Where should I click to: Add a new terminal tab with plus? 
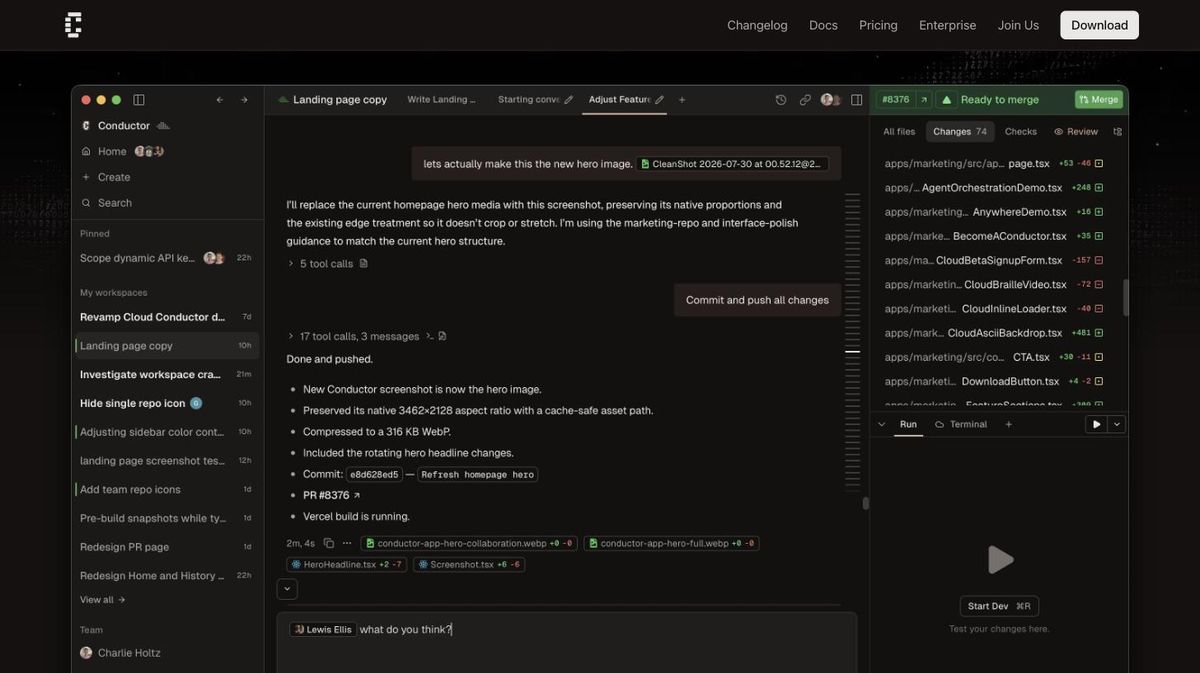(x=1008, y=424)
